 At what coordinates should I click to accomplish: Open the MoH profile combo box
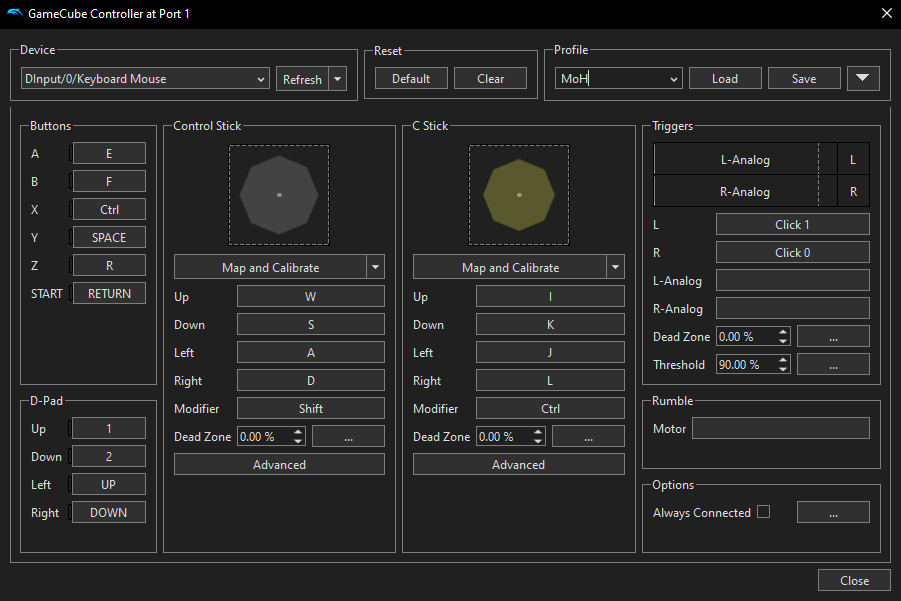[618, 79]
